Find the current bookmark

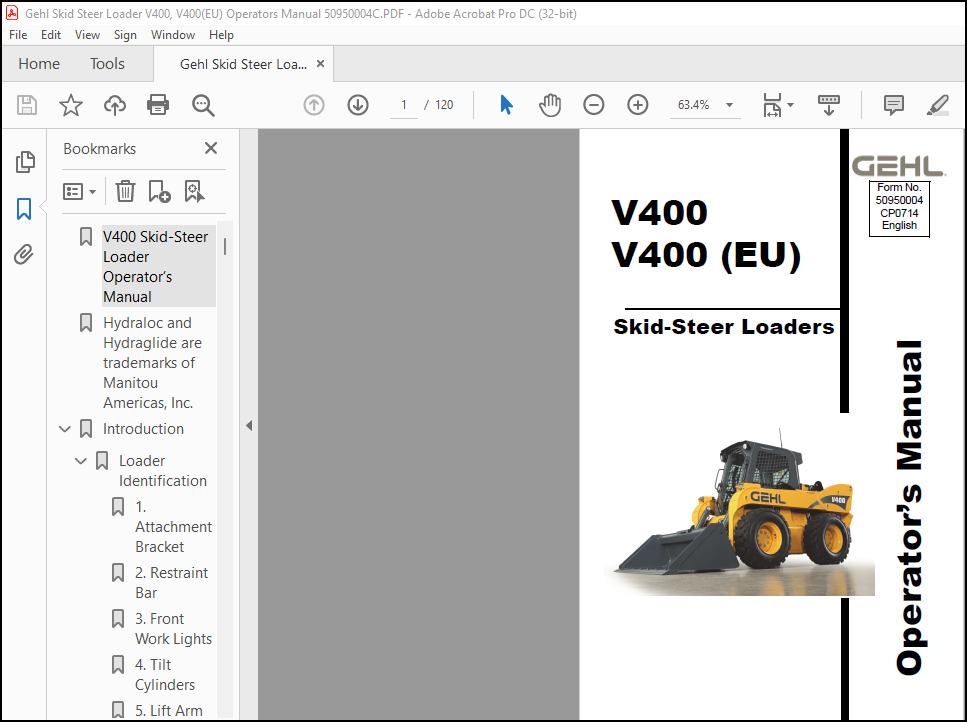pos(194,191)
